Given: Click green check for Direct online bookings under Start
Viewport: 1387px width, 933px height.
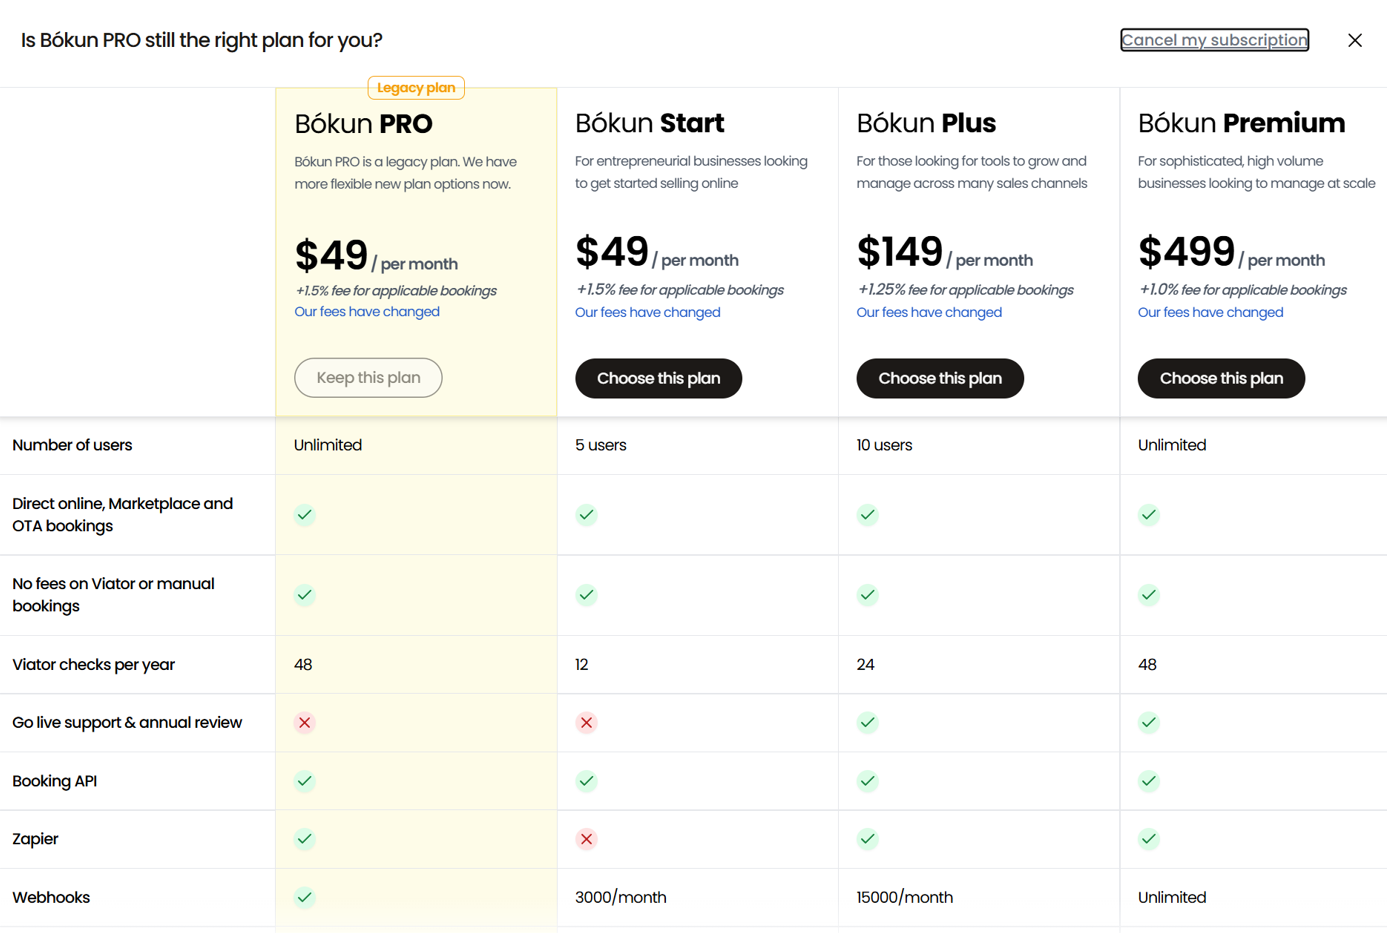Looking at the screenshot, I should click(586, 515).
